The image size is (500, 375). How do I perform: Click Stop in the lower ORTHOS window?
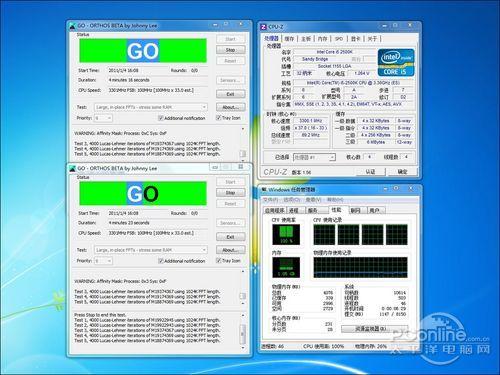pyautogui.click(x=230, y=193)
